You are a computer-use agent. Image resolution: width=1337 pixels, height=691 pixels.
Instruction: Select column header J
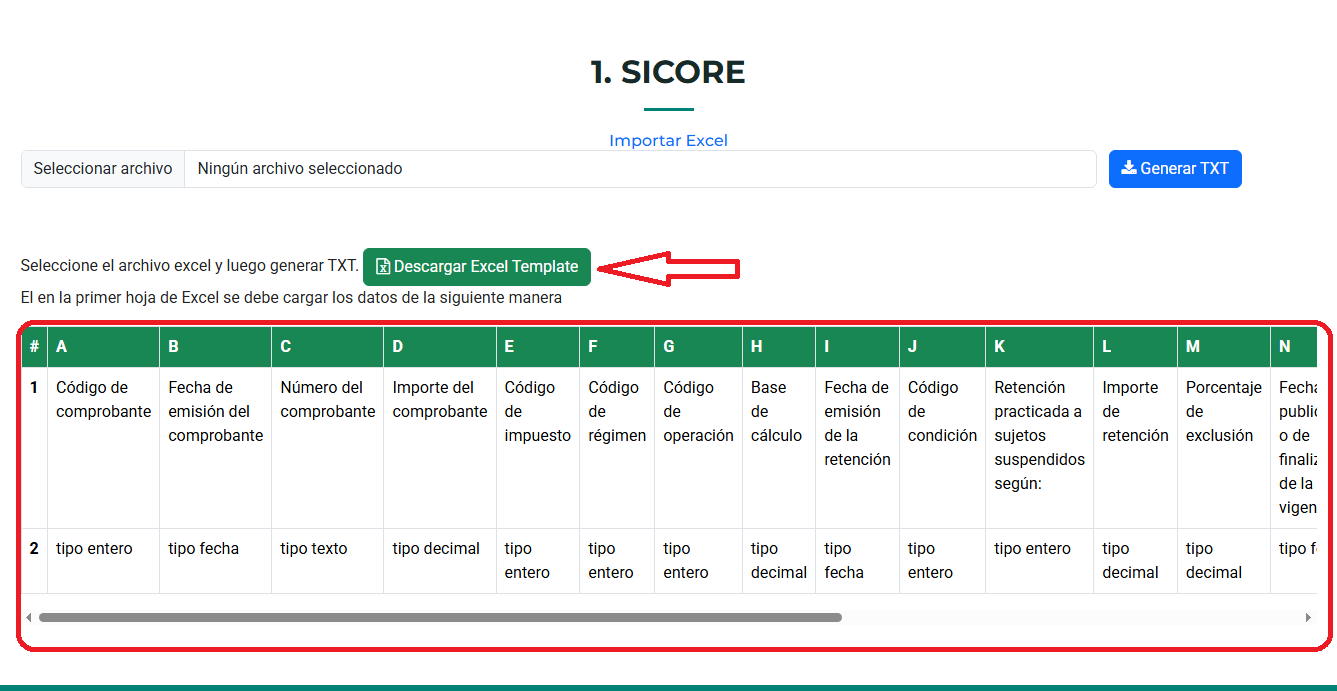942,347
